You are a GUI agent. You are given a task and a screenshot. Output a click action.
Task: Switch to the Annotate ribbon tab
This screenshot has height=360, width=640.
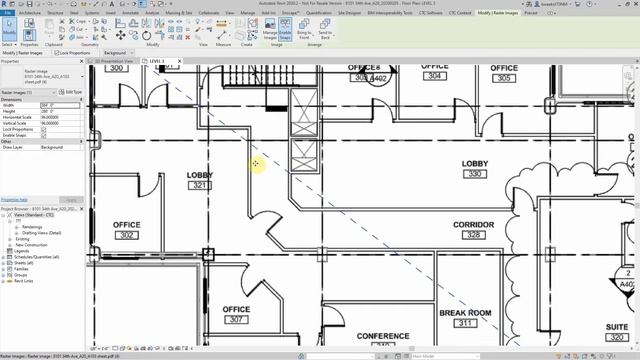131,13
